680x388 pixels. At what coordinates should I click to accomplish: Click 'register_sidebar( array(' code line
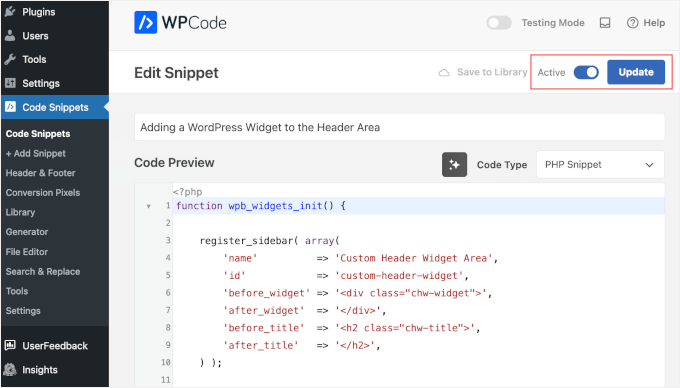270,241
